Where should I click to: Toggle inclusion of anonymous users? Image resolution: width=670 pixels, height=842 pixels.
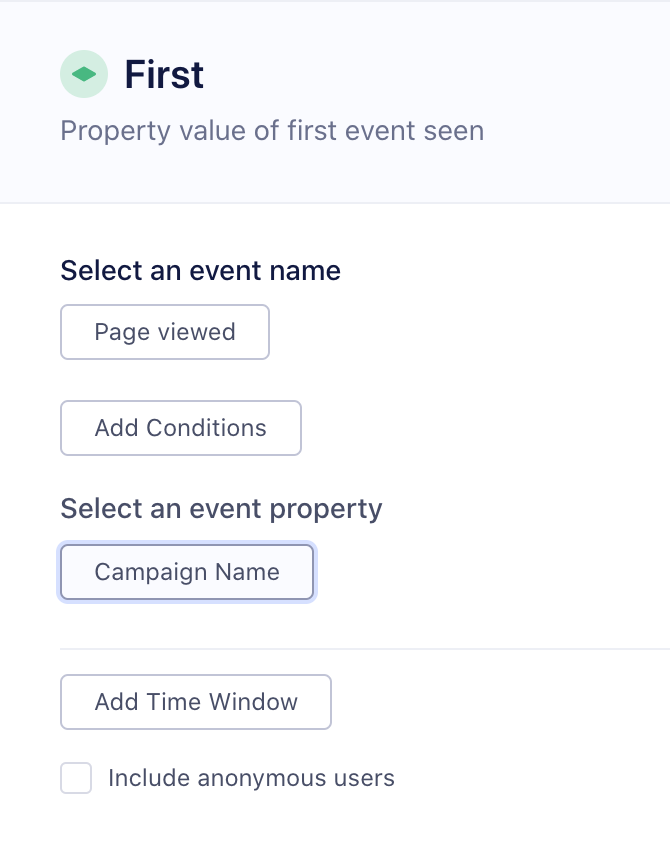click(76, 777)
